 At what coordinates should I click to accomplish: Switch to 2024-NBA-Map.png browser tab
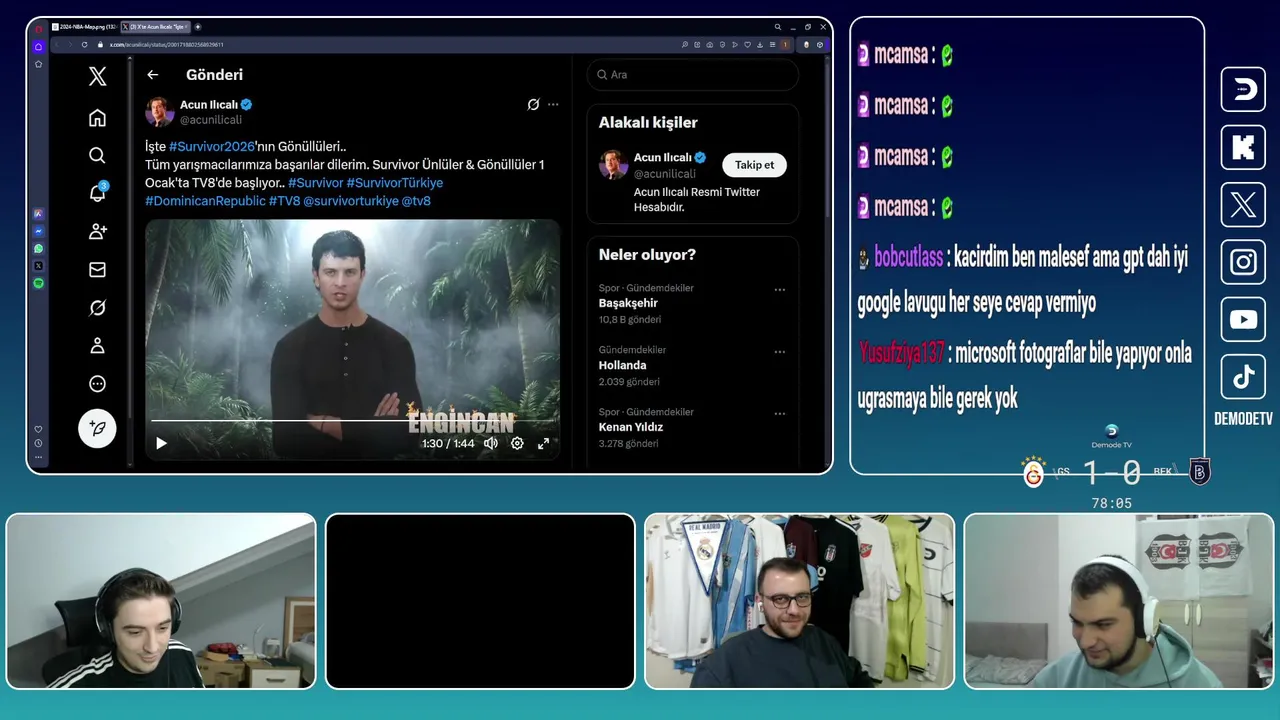[83, 27]
